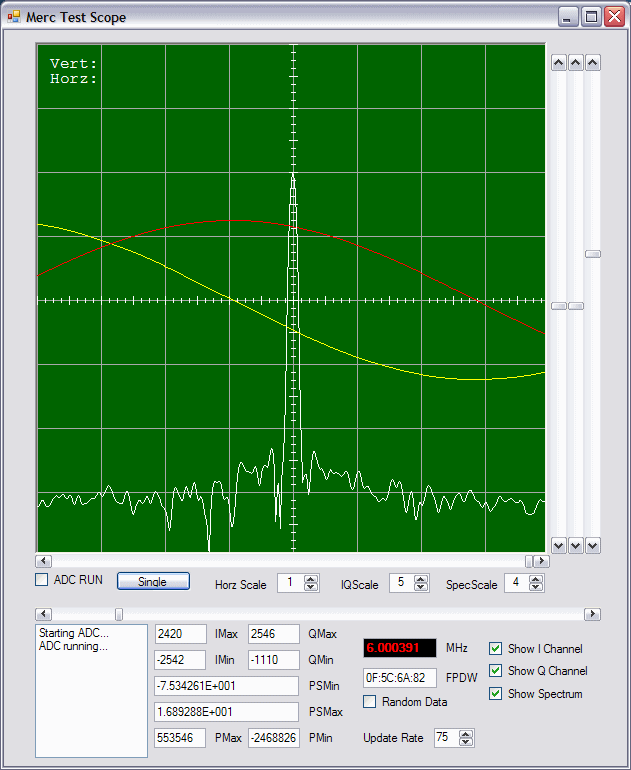Image resolution: width=631 pixels, height=770 pixels.
Task: Enable Random Data checkbox
Action: 370,702
